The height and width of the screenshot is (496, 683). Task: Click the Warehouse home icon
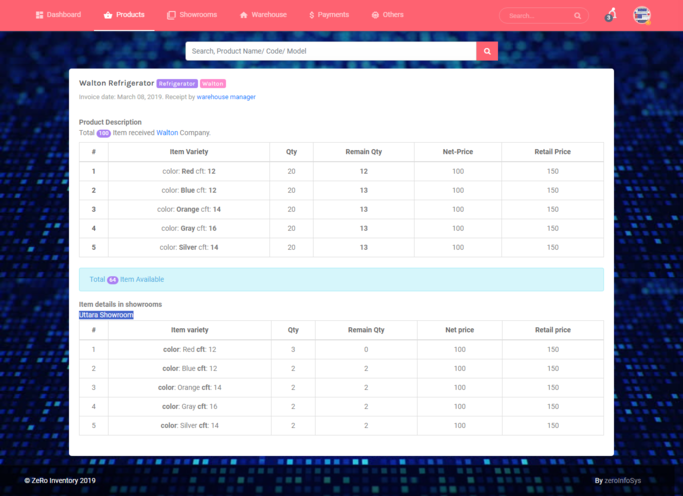(x=243, y=15)
